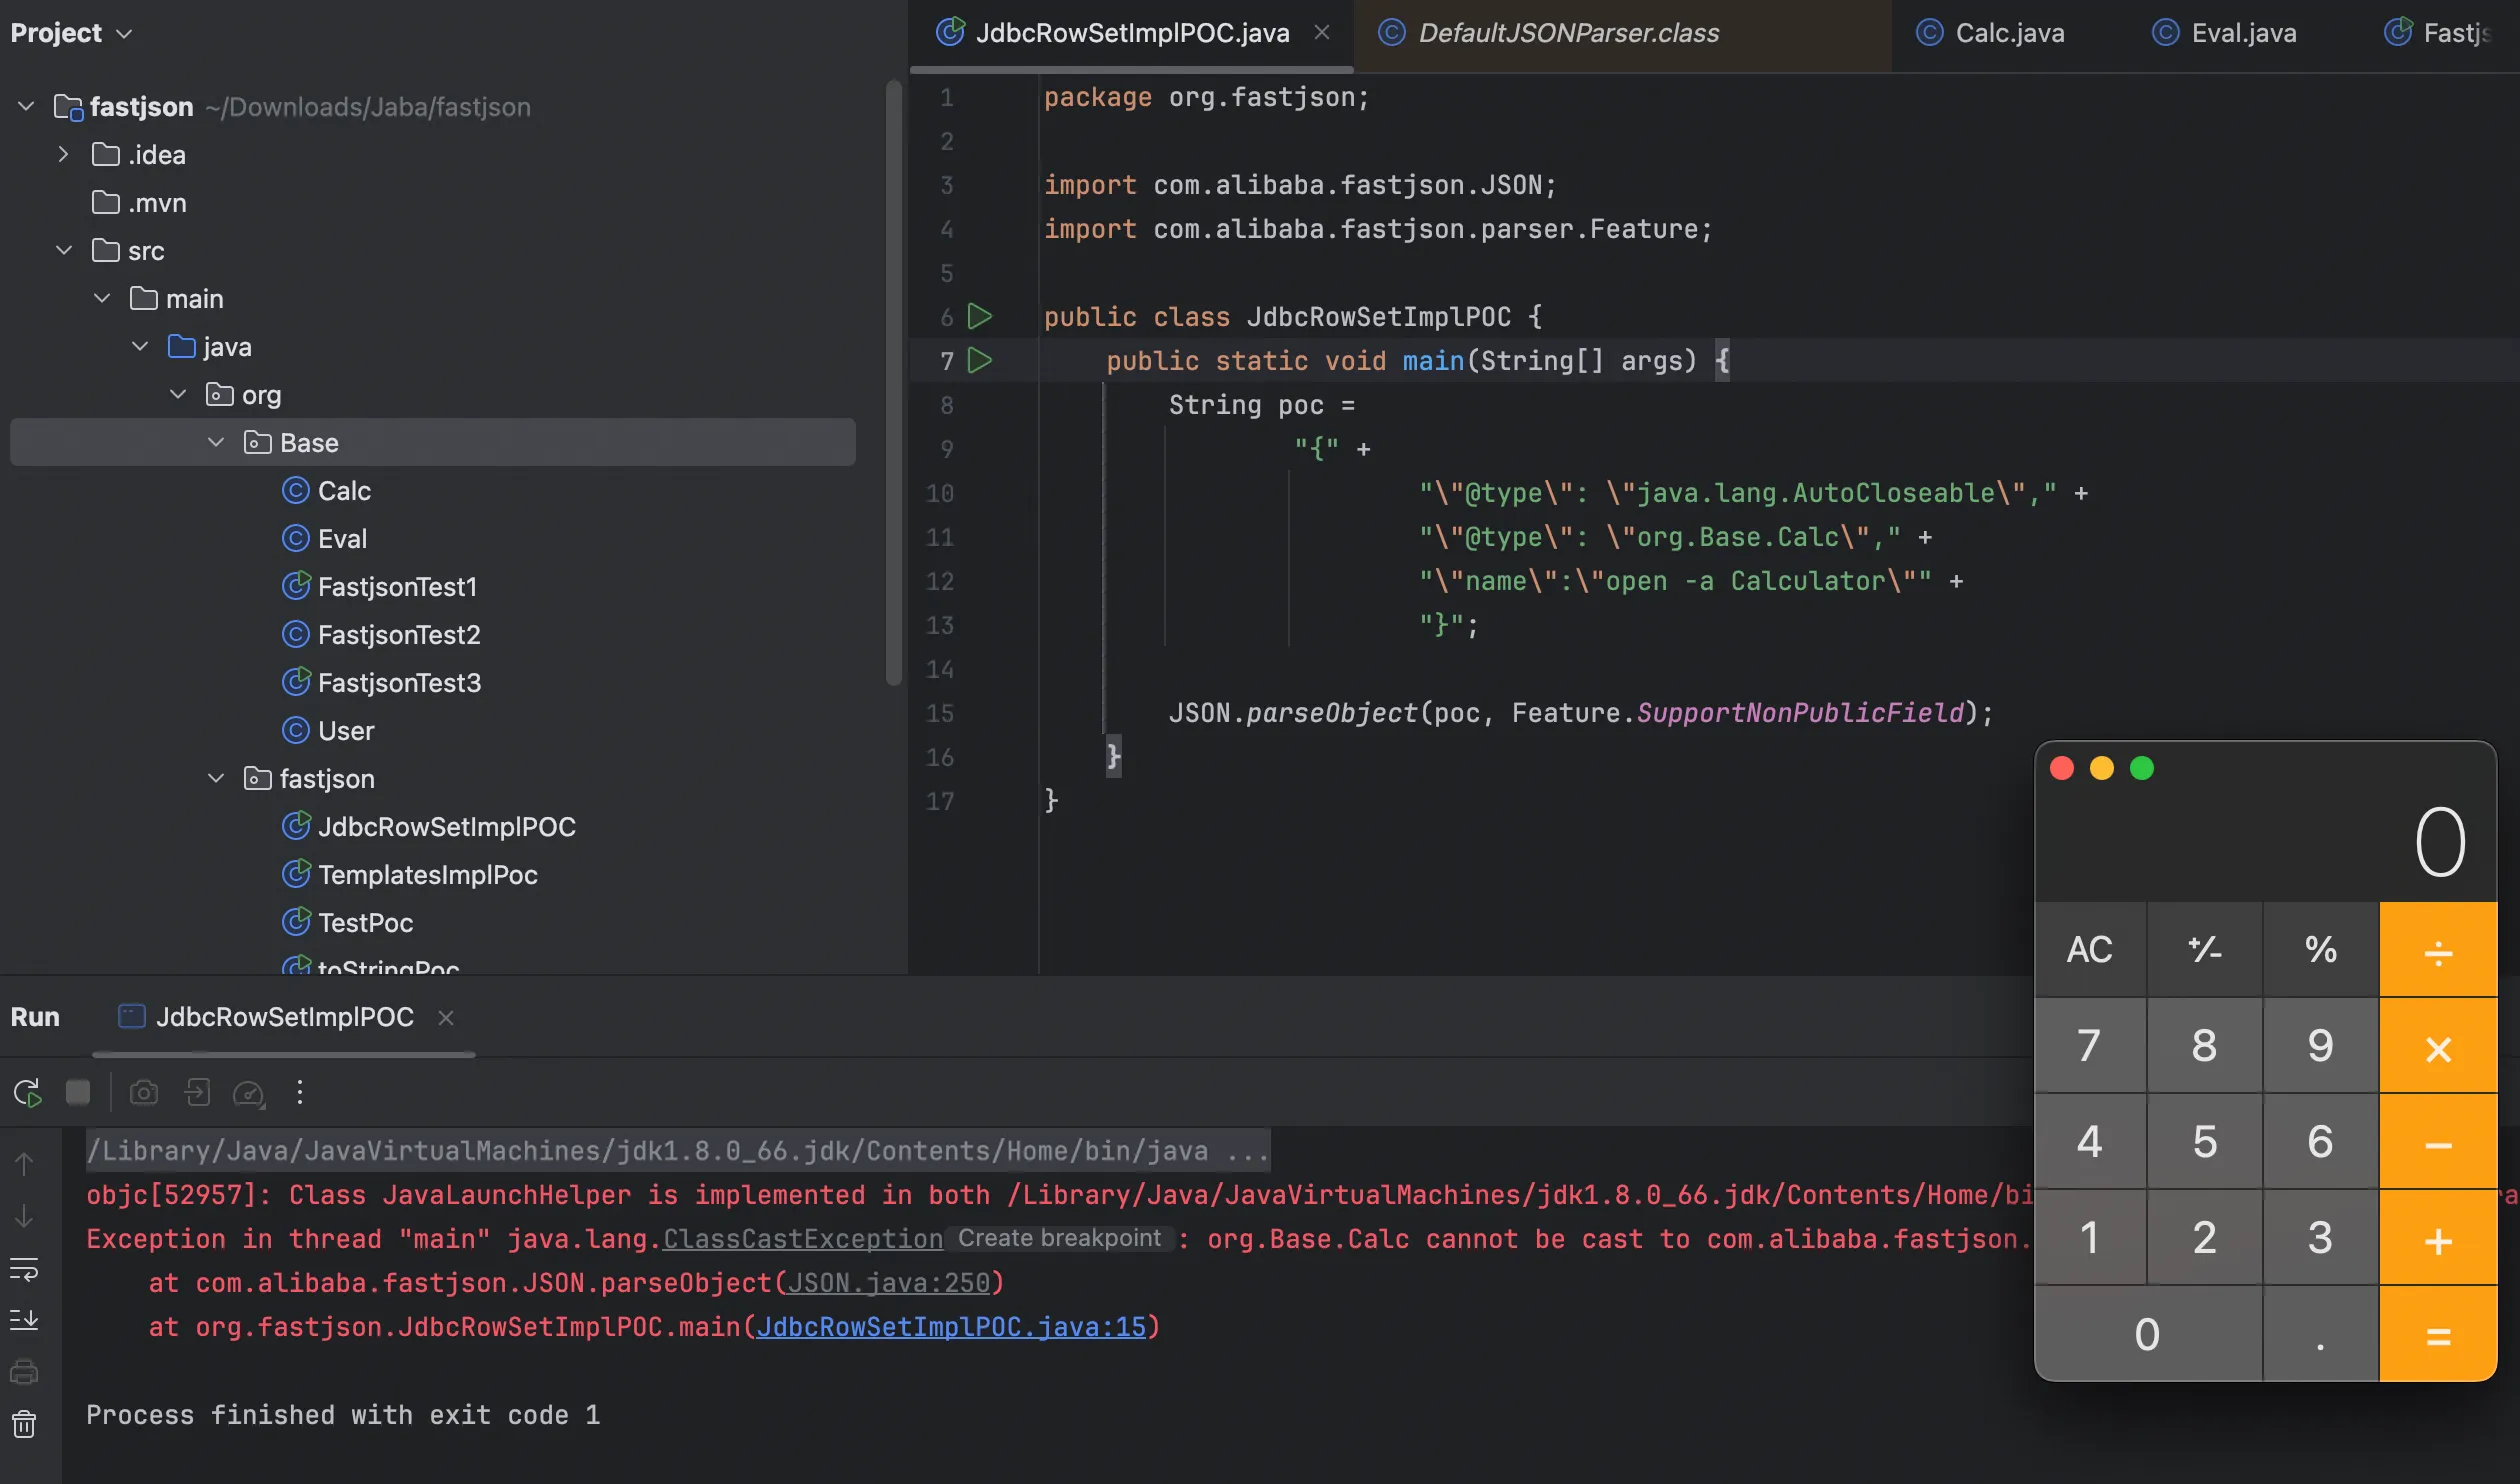Follow the JdbcRowSetImplPOC.java:15 stack trace link
The height and width of the screenshot is (1484, 2520).
(x=951, y=1326)
